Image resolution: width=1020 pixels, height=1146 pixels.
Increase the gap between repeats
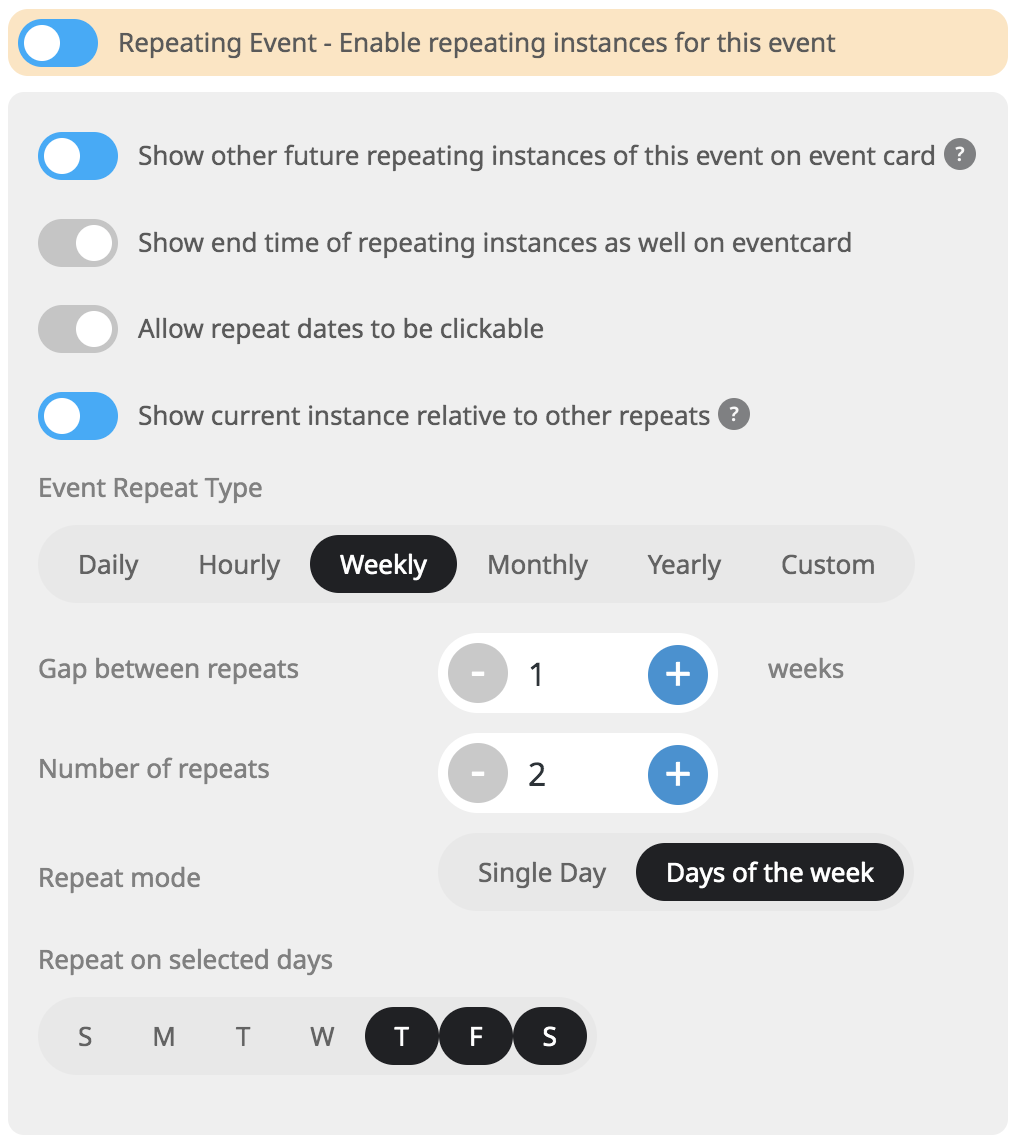coord(678,674)
